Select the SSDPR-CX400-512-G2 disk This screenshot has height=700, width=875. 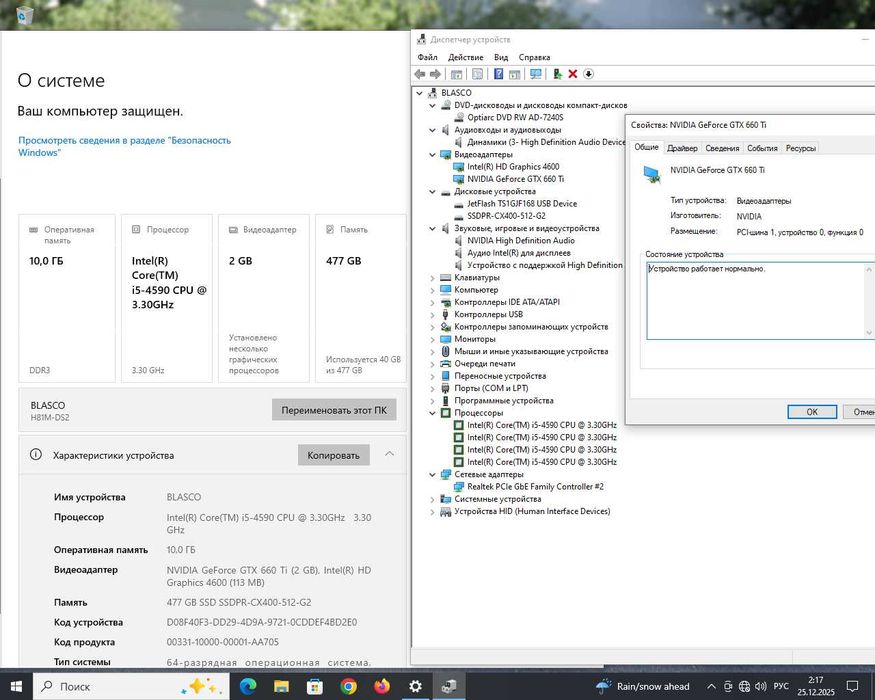[506, 215]
